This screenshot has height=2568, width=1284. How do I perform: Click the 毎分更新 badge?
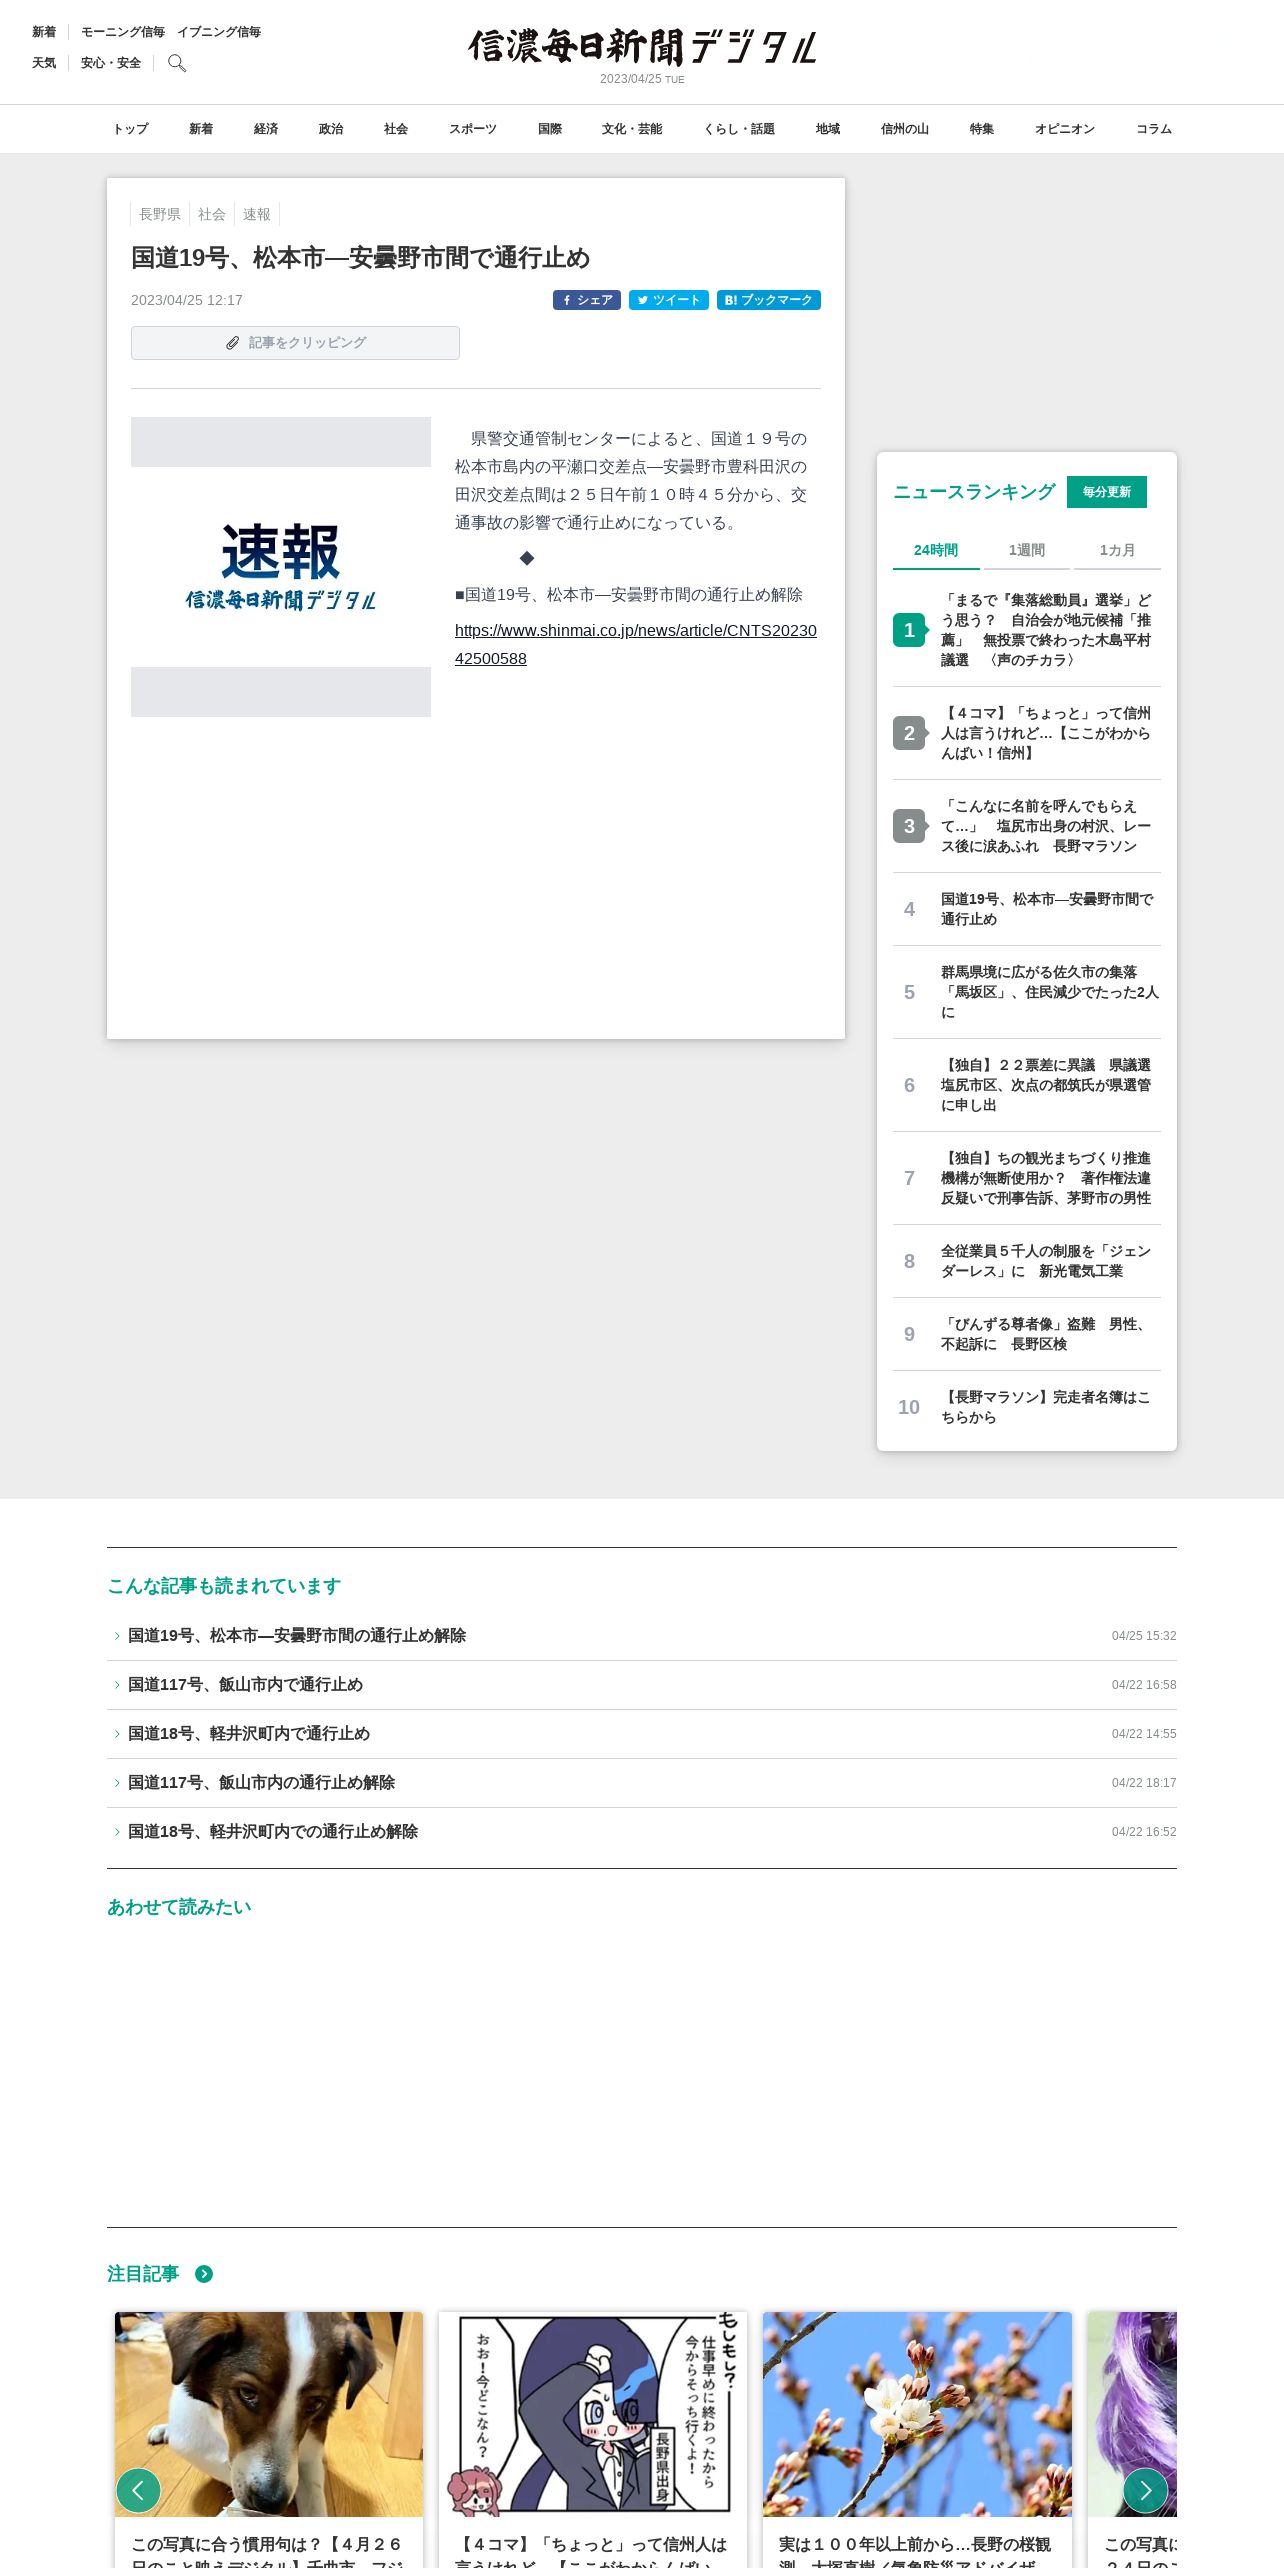(x=1107, y=492)
